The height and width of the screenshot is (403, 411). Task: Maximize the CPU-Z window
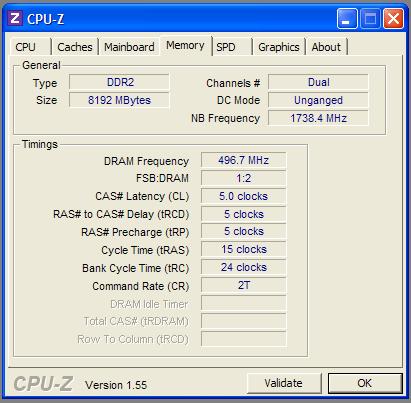click(x=370, y=19)
